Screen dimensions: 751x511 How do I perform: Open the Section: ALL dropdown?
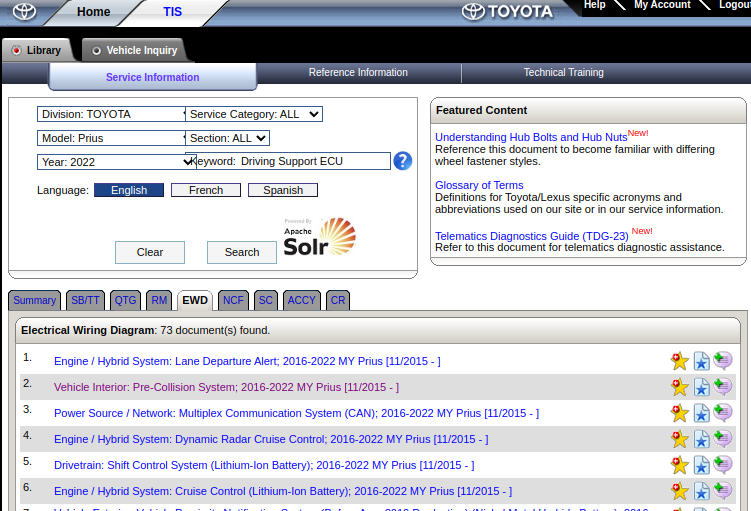228,138
